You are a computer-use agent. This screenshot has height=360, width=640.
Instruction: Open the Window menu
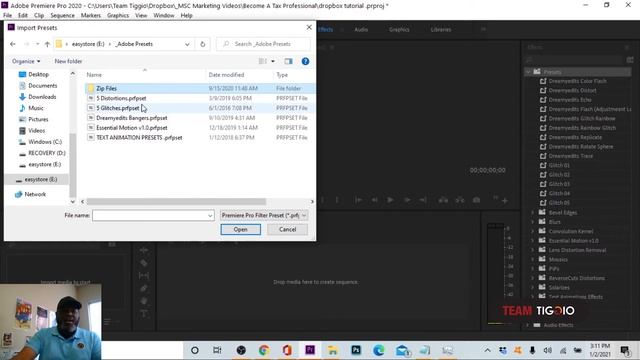[x=164, y=16]
